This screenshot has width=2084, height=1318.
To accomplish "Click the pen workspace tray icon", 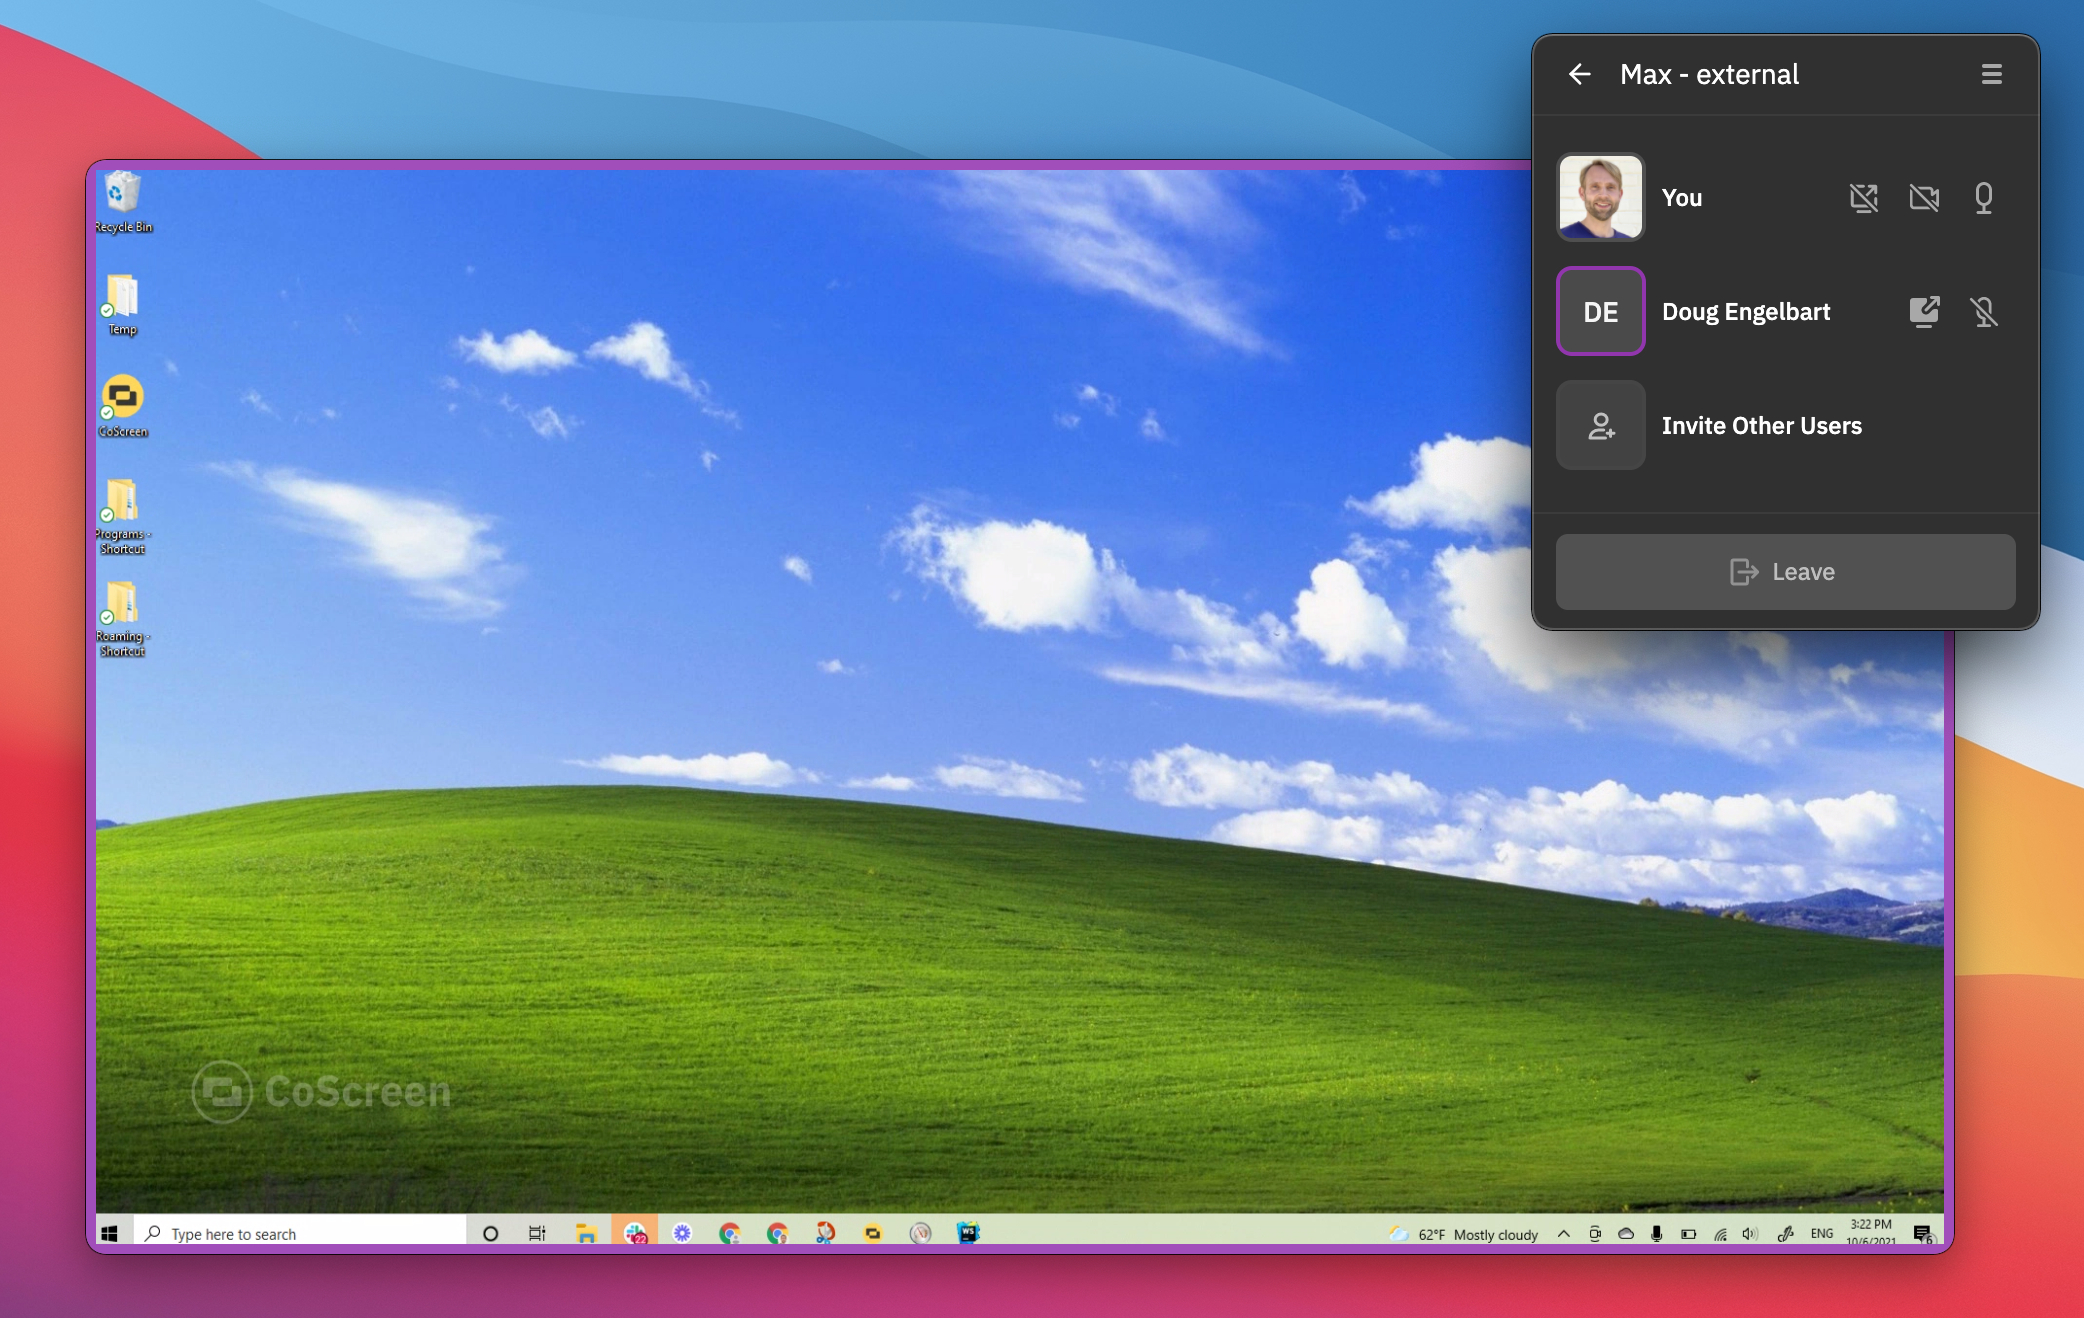I will pos(1785,1234).
